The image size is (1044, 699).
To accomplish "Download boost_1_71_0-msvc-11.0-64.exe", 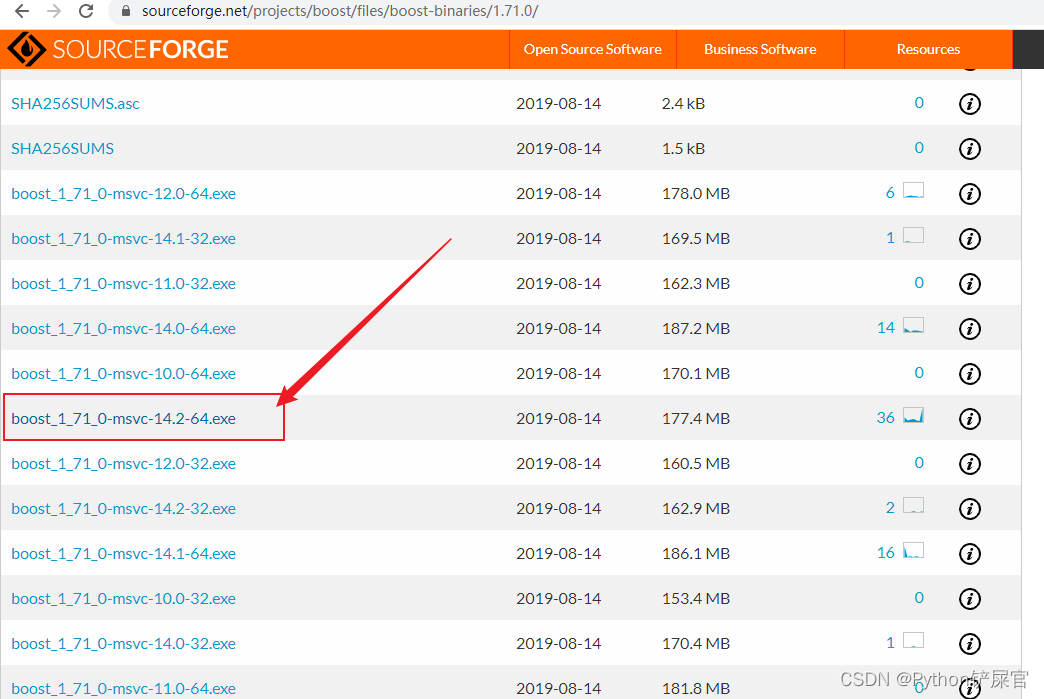I will pos(123,688).
